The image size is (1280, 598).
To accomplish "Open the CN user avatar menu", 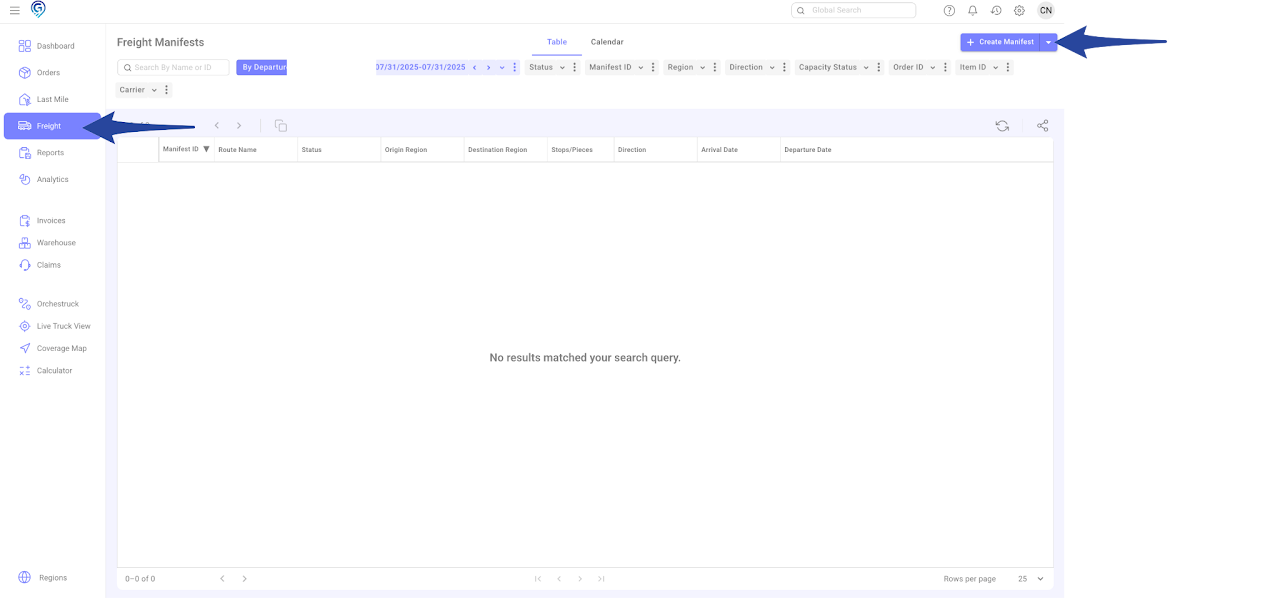I will coord(1045,10).
